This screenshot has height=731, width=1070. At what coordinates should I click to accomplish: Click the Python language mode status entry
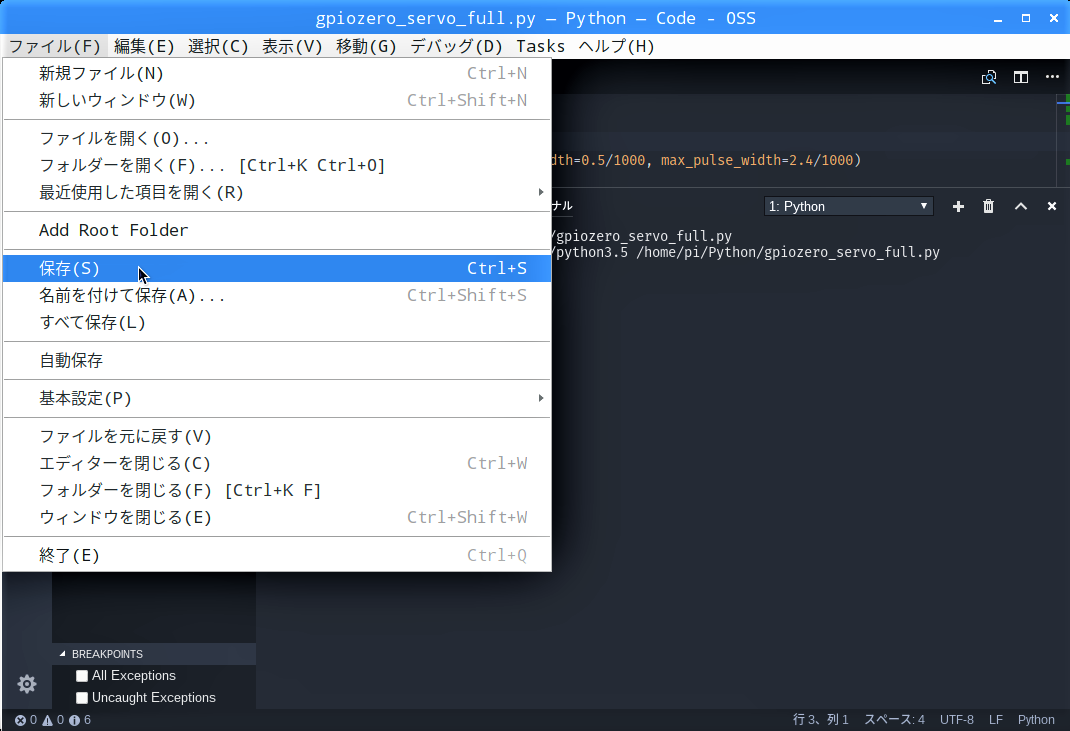point(1036,720)
